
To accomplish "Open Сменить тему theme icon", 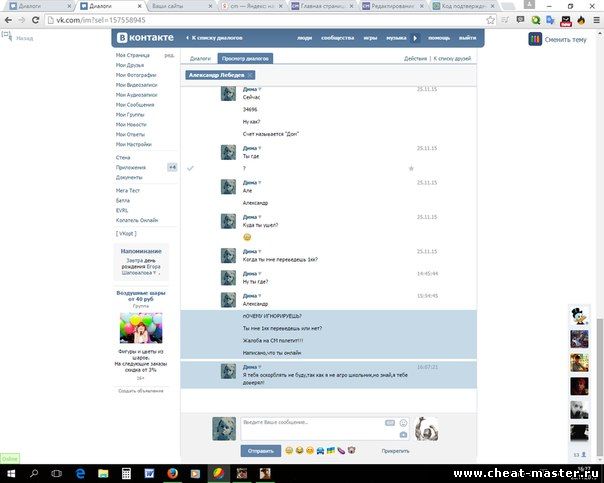I will (x=535, y=39).
